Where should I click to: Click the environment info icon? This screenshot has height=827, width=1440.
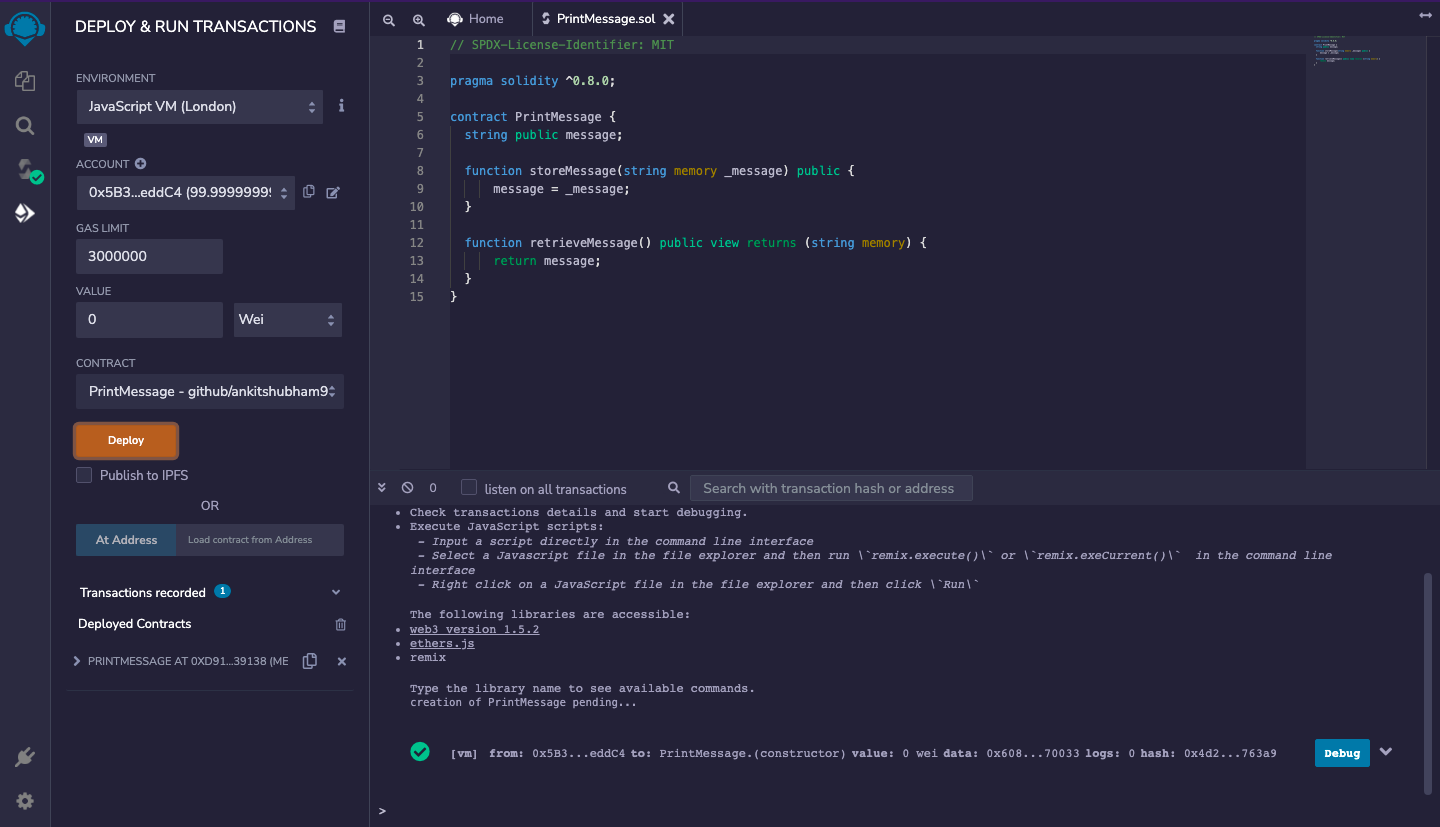tap(341, 106)
